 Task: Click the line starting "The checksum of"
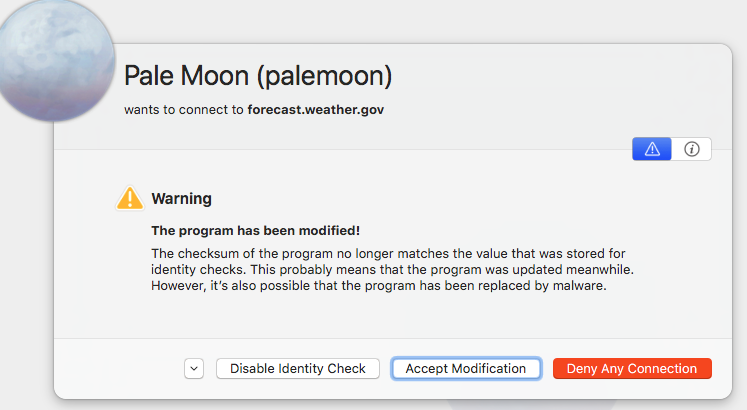pyautogui.click(x=387, y=253)
